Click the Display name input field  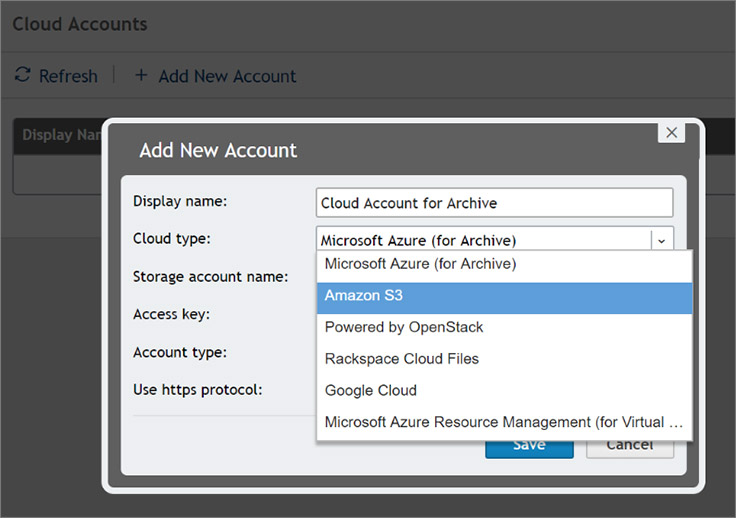495,203
